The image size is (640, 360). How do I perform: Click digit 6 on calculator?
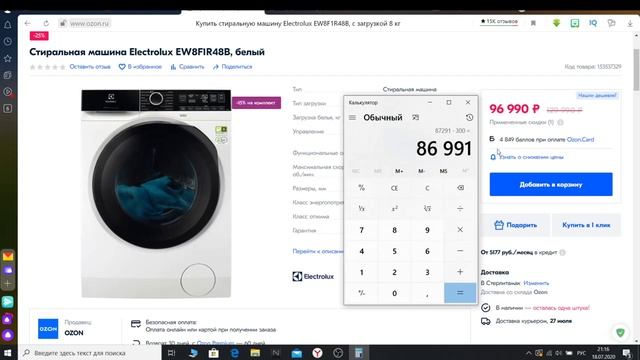[427, 251]
